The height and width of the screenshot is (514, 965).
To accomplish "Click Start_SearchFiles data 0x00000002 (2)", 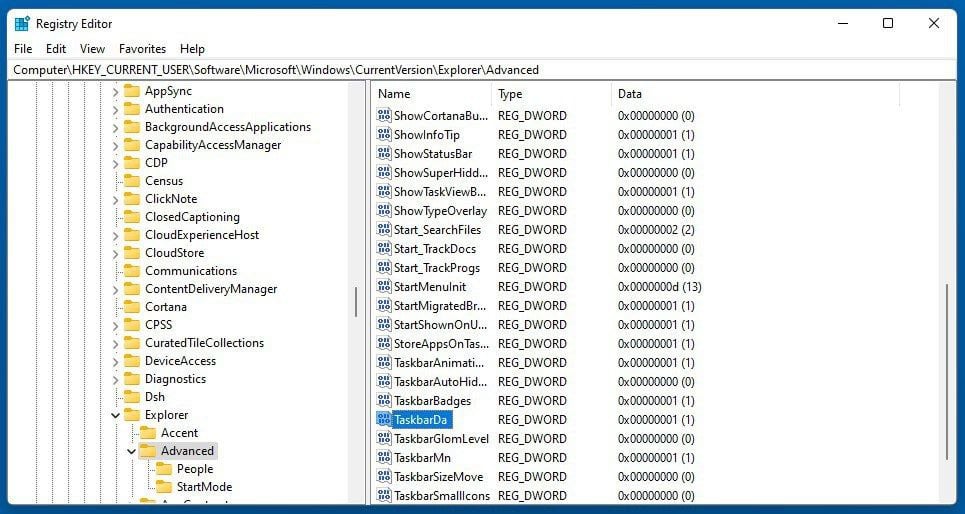I will [x=656, y=230].
